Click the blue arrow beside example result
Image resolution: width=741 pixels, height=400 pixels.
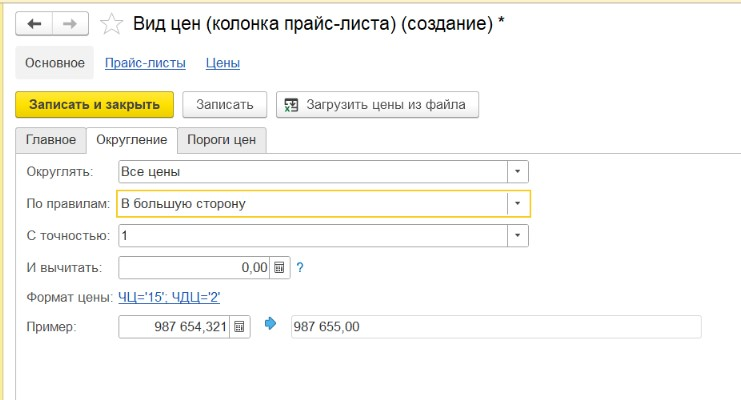(270, 324)
